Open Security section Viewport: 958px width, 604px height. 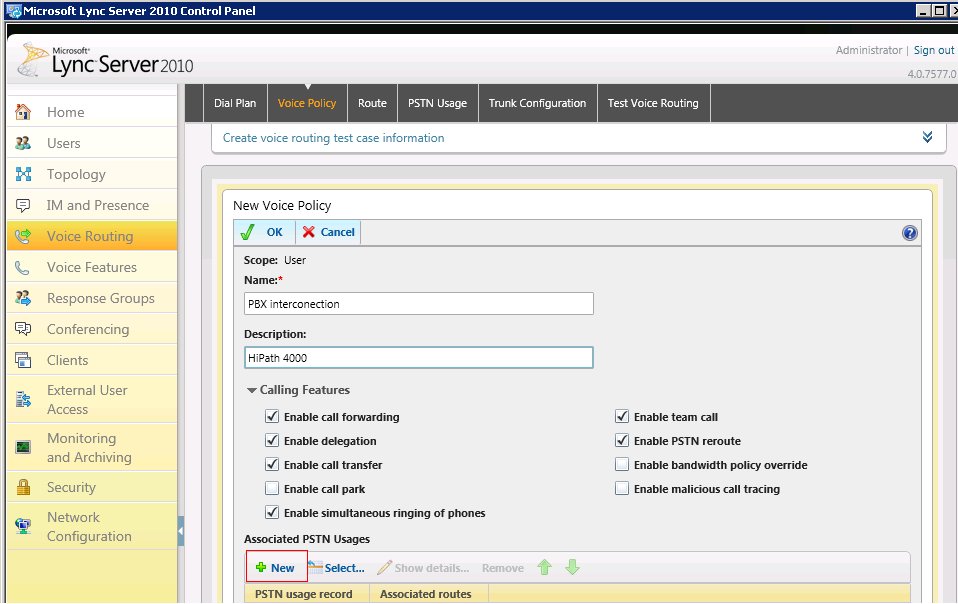92,487
